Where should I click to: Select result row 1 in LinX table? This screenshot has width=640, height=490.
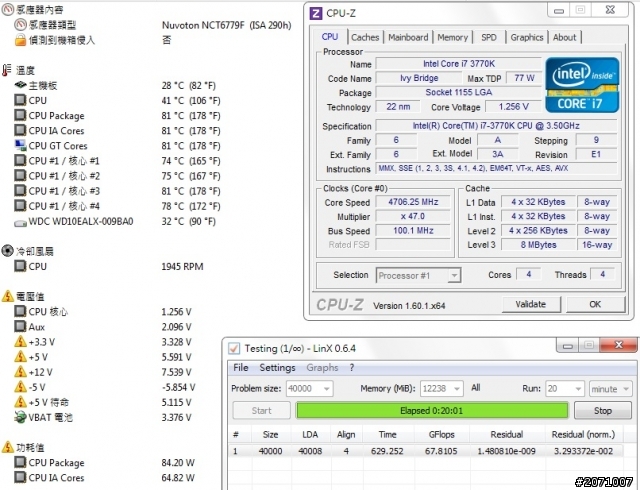(x=425, y=451)
